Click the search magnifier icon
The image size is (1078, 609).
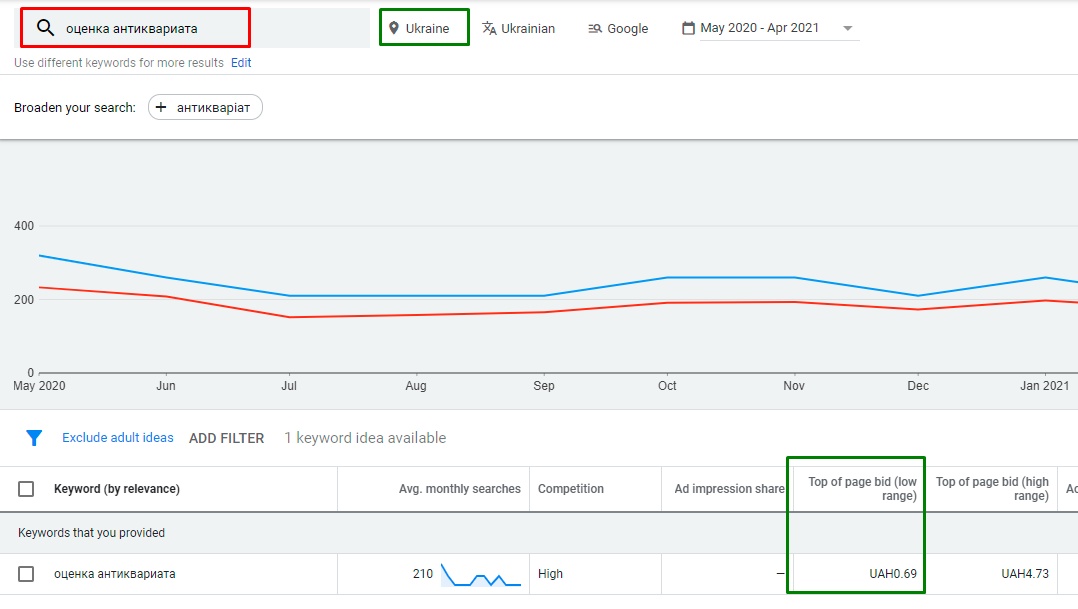44,28
